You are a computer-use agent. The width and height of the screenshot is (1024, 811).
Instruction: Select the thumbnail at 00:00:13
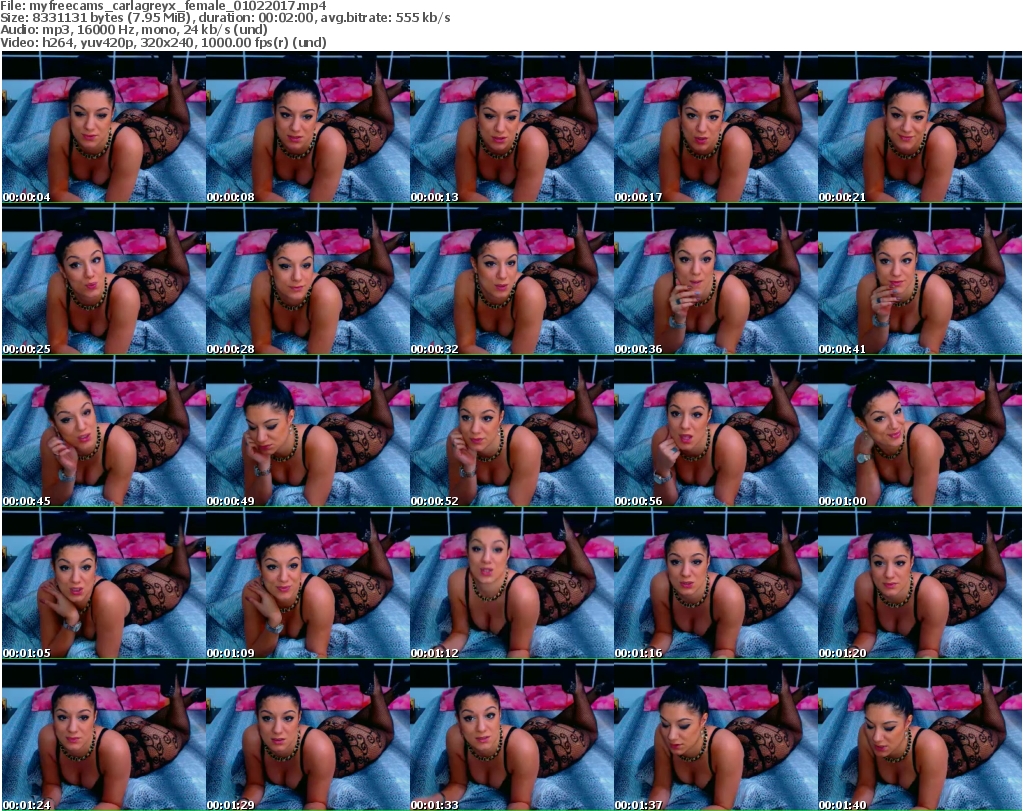click(511, 127)
